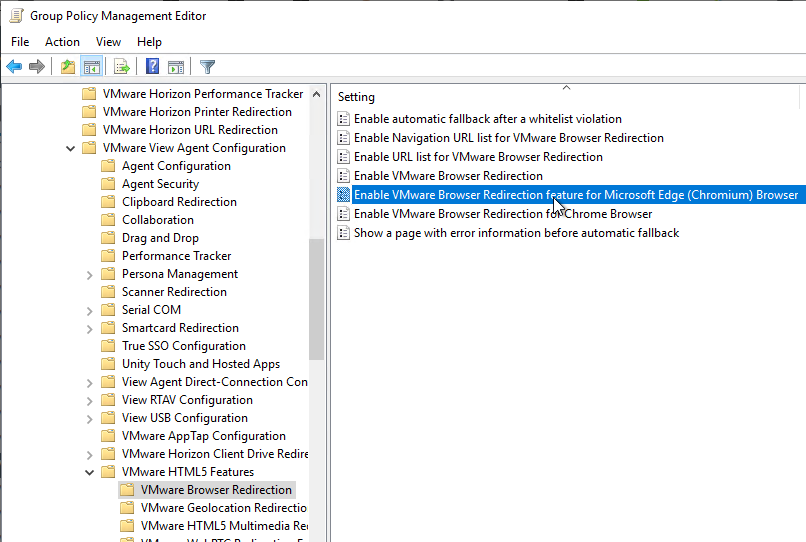Image resolution: width=806 pixels, height=542 pixels.
Task: Collapse the VMware HTML5 Features node
Action: pos(89,473)
